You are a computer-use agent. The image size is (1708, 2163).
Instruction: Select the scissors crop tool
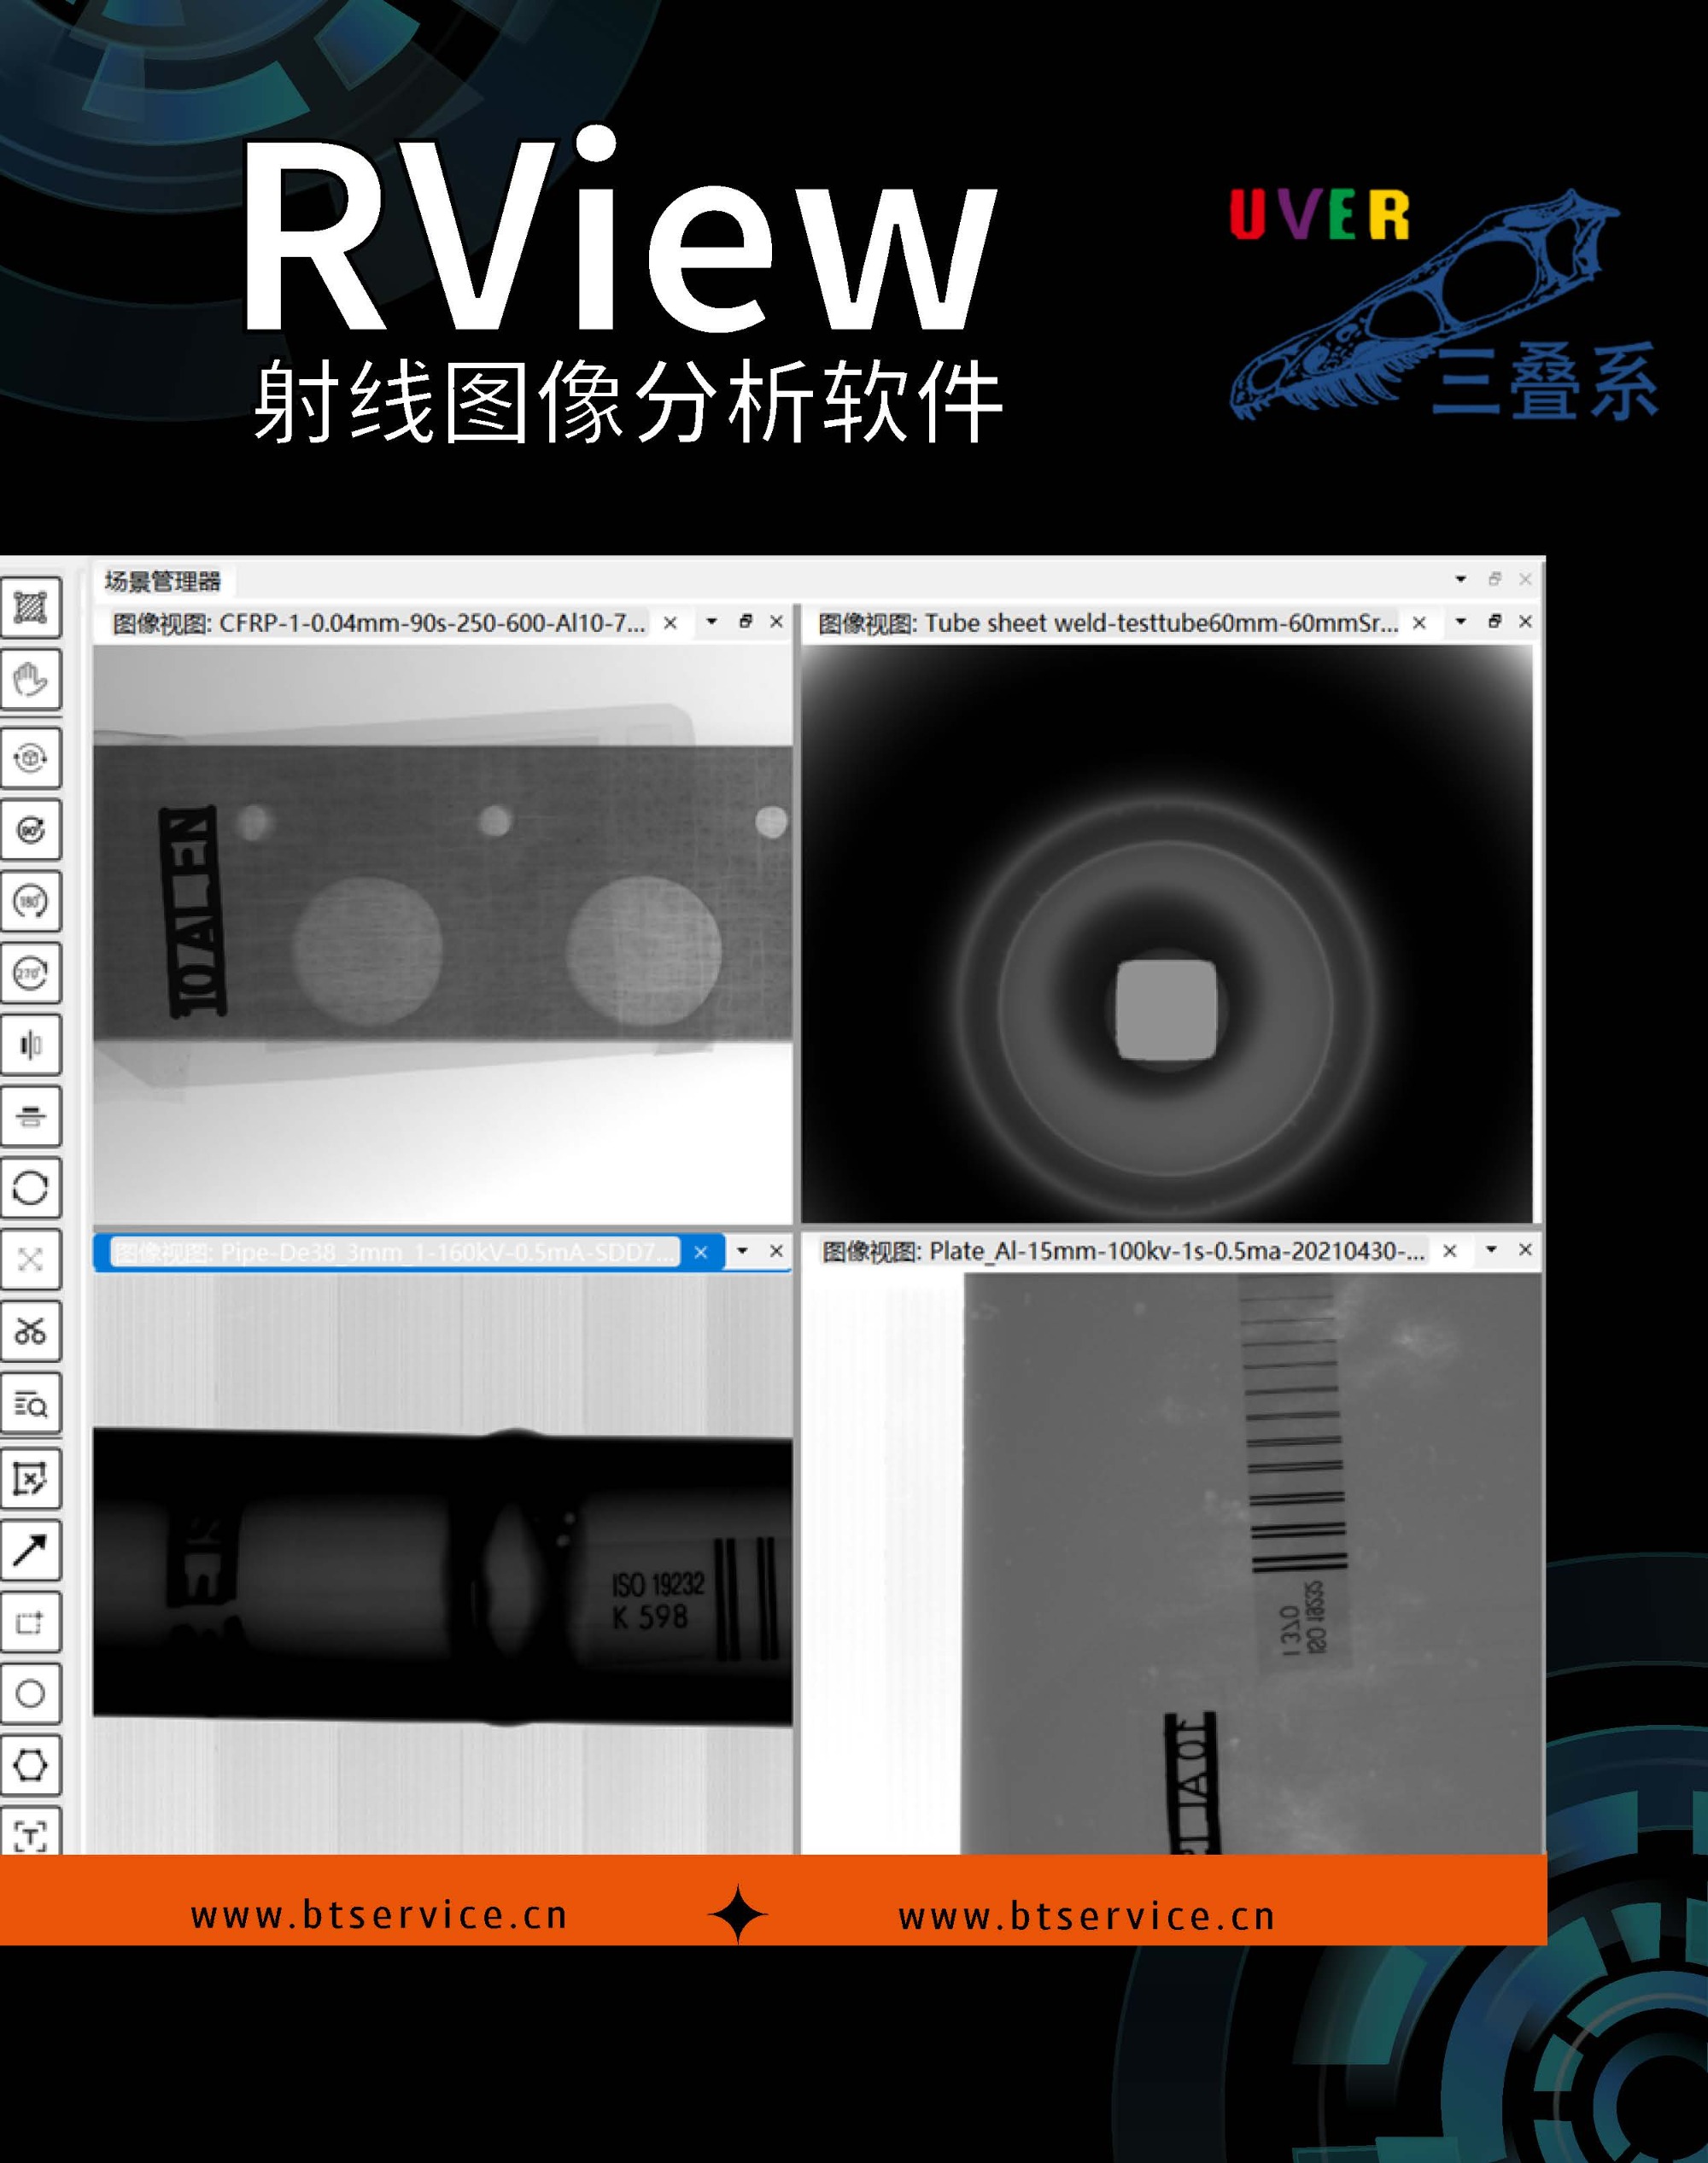coord(30,1331)
